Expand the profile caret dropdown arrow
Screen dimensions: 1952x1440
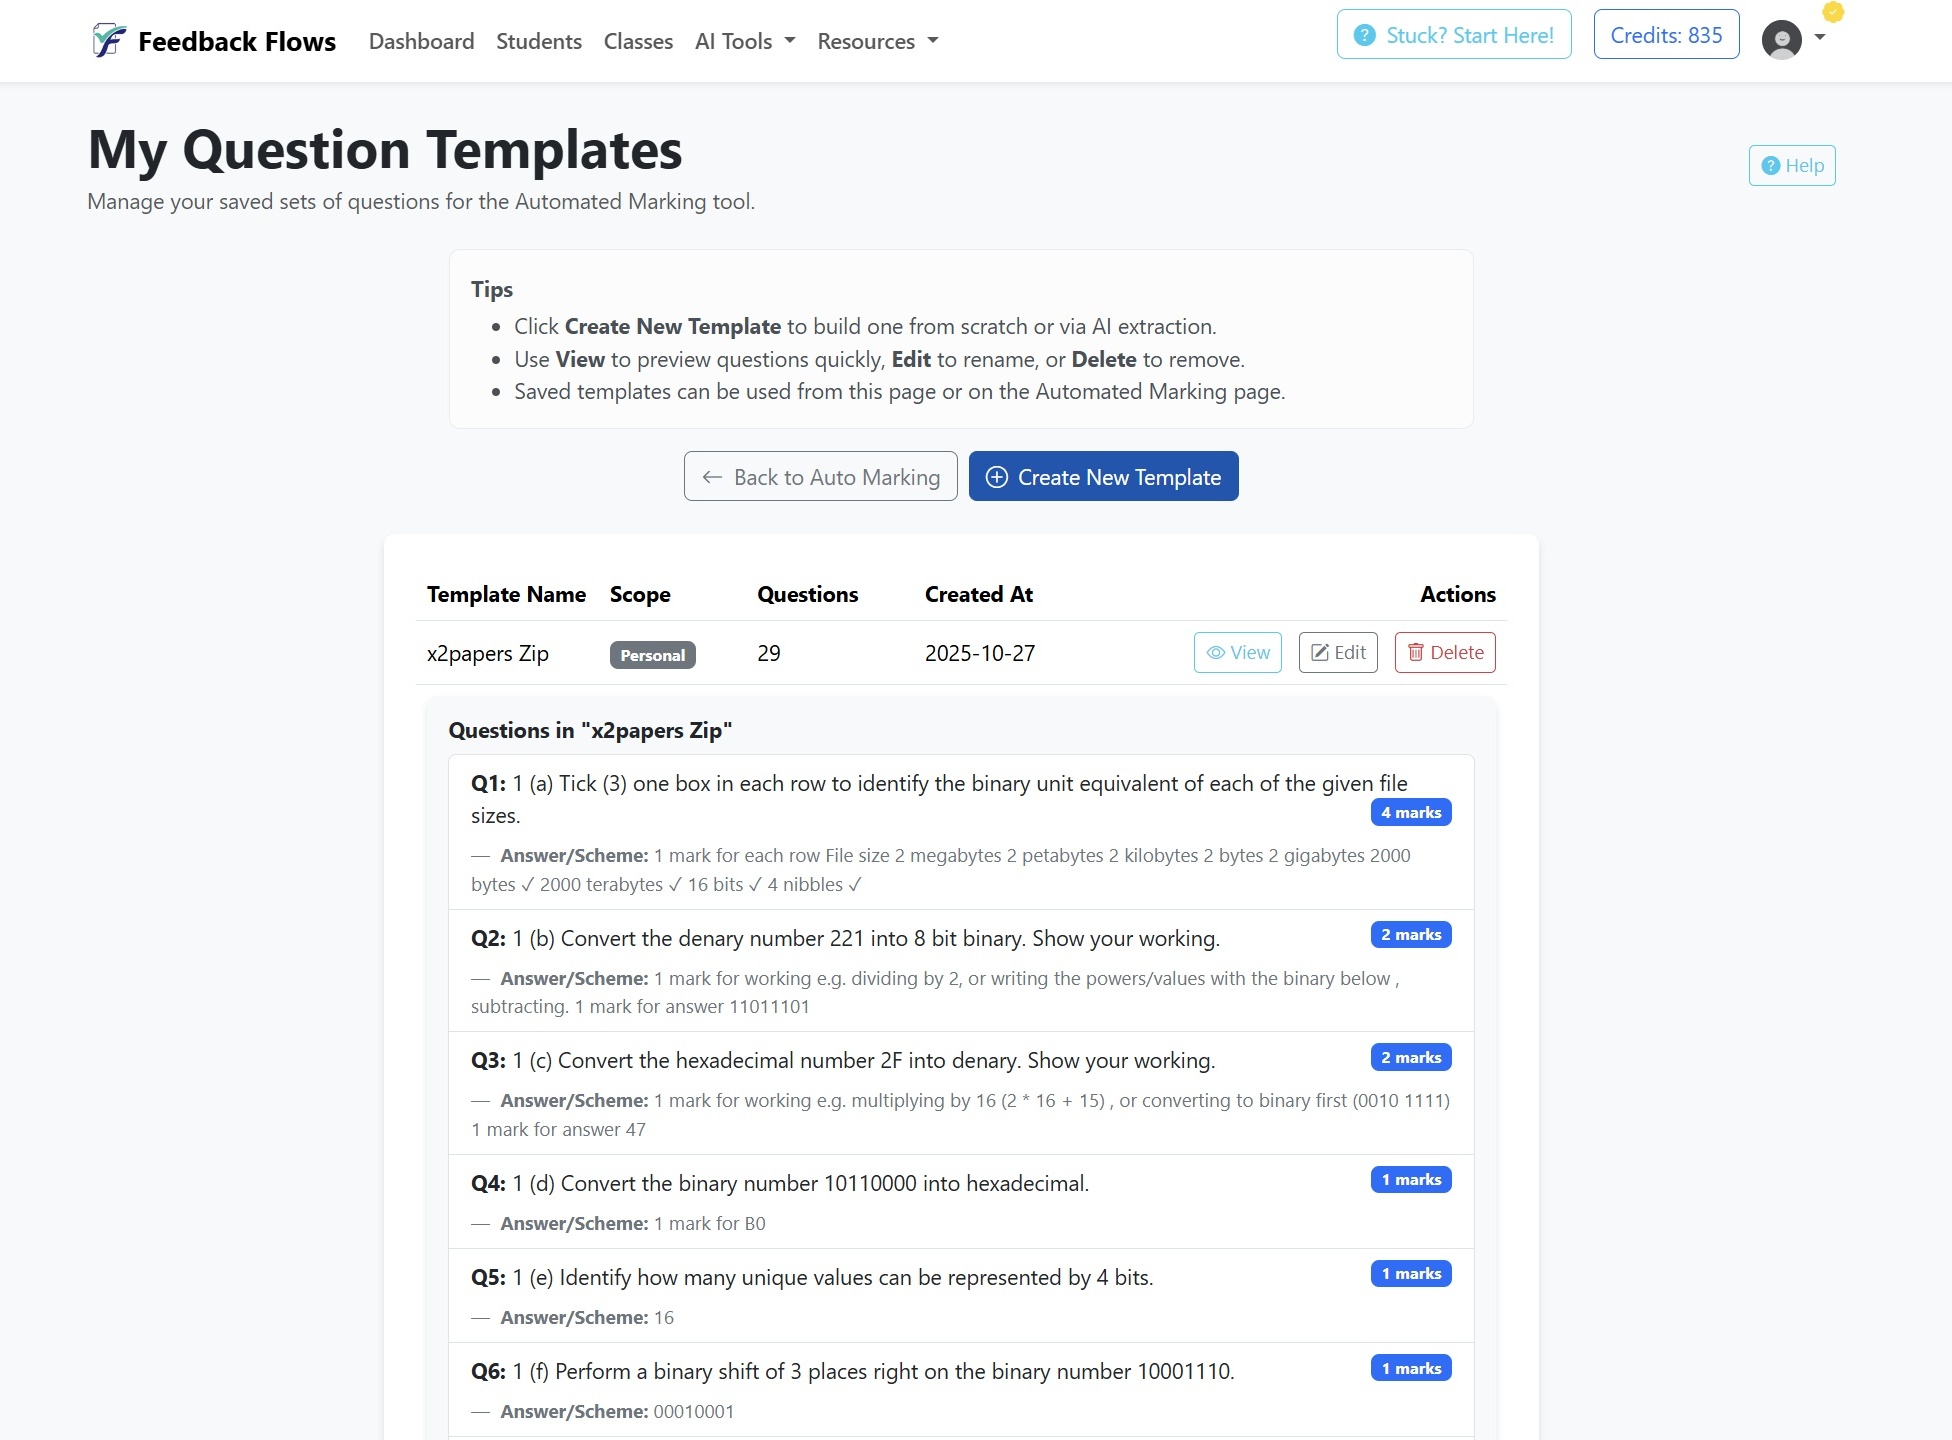pyautogui.click(x=1820, y=38)
